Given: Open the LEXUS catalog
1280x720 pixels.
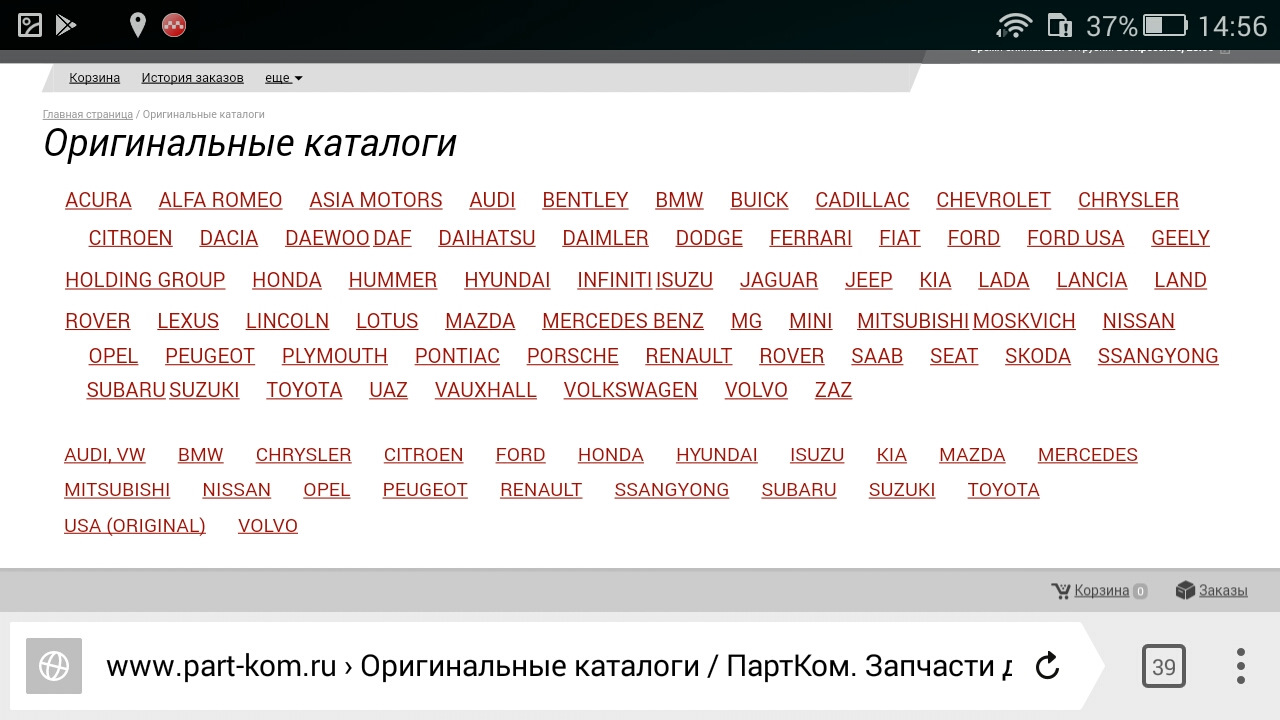Looking at the screenshot, I should click(x=188, y=321).
